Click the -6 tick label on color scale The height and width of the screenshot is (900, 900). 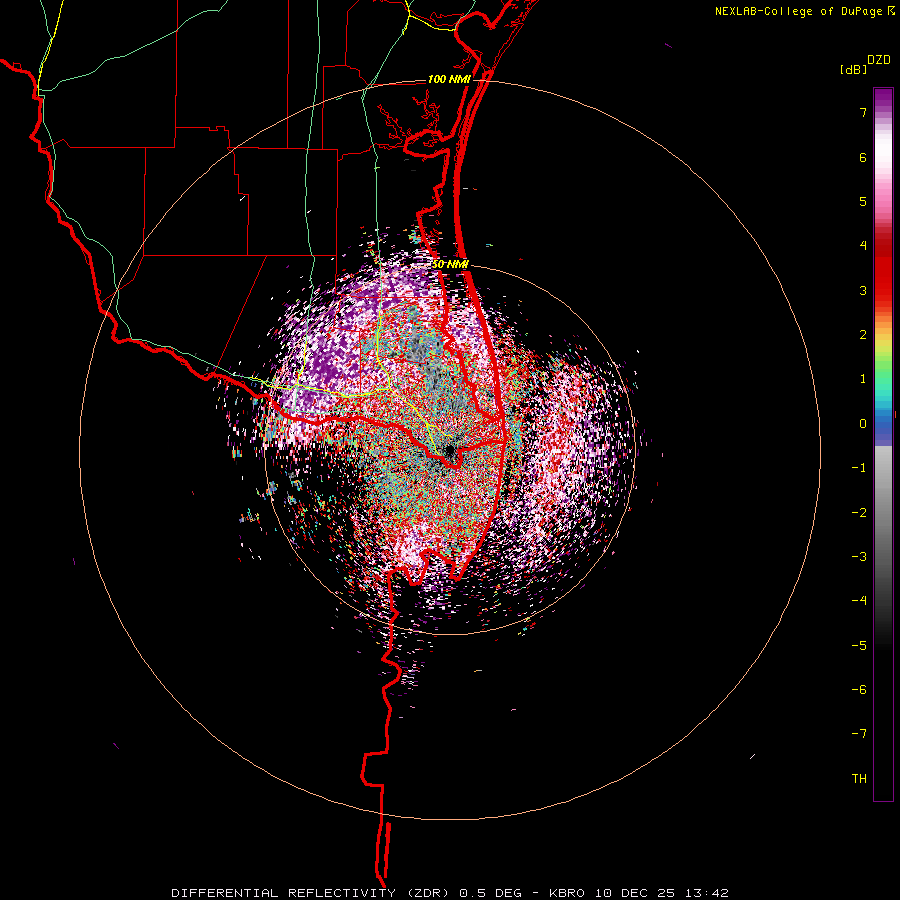(x=859, y=689)
